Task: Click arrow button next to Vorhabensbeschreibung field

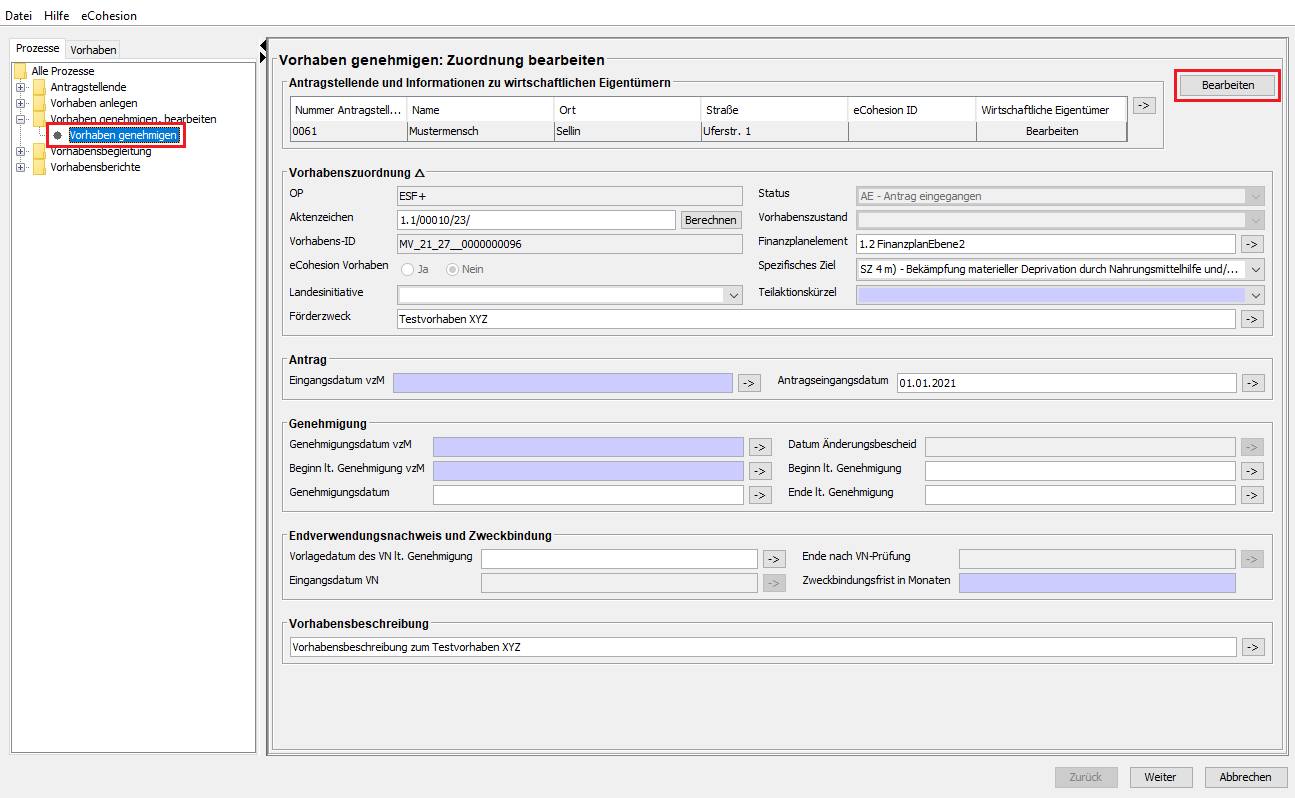Action: pyautogui.click(x=1252, y=647)
